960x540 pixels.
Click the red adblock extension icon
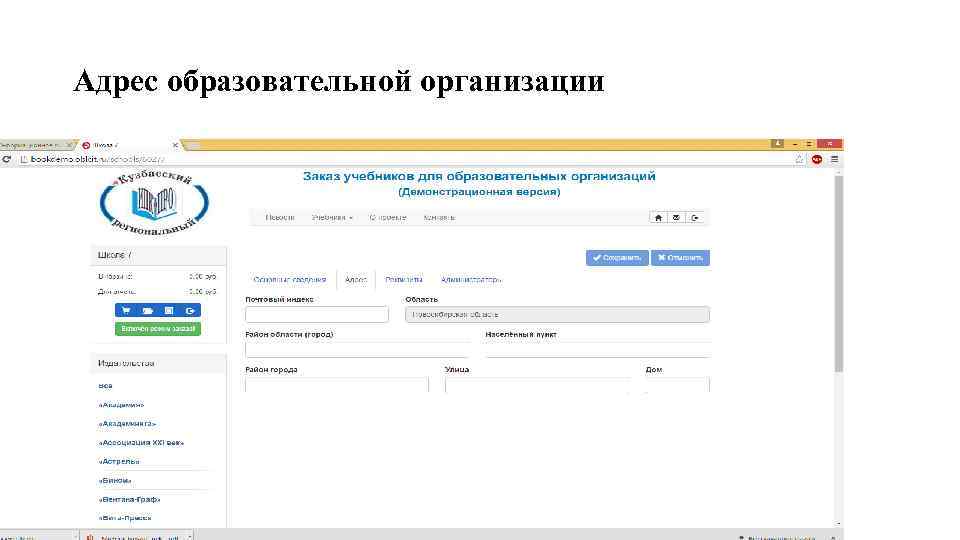coord(817,159)
